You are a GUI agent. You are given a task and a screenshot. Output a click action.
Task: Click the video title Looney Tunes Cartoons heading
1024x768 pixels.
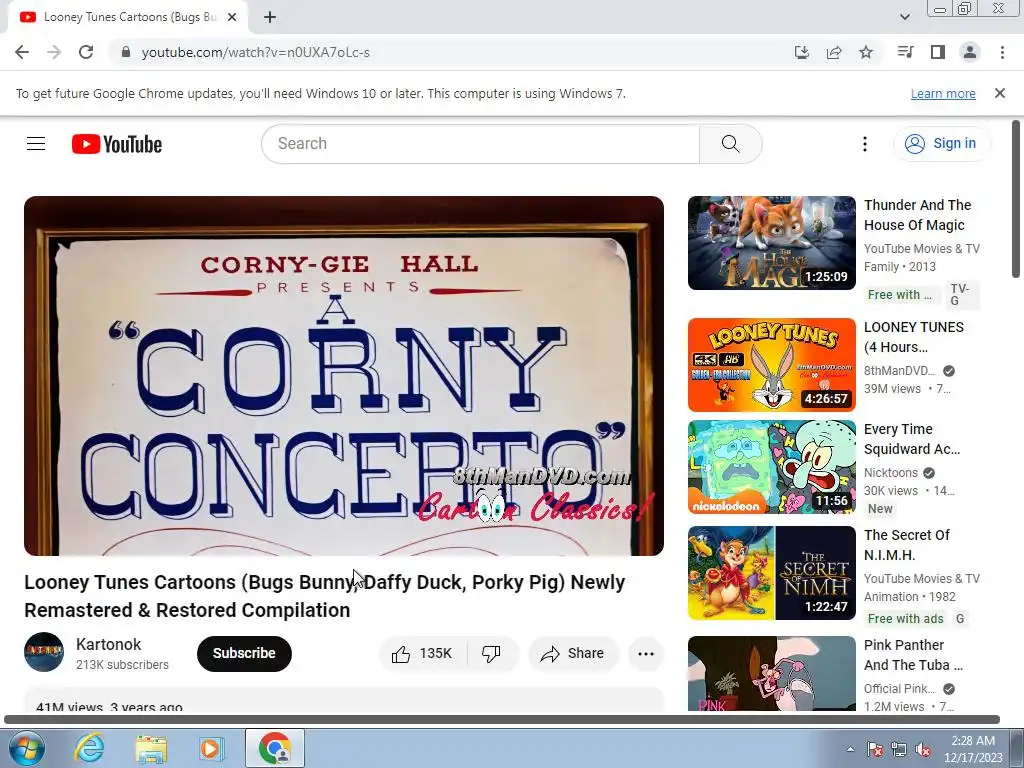[x=325, y=596]
